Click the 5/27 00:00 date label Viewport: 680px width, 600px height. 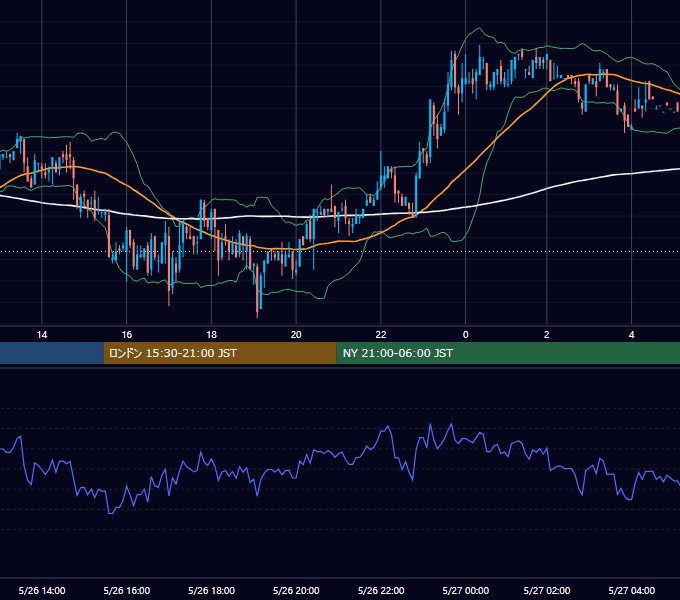(466, 590)
